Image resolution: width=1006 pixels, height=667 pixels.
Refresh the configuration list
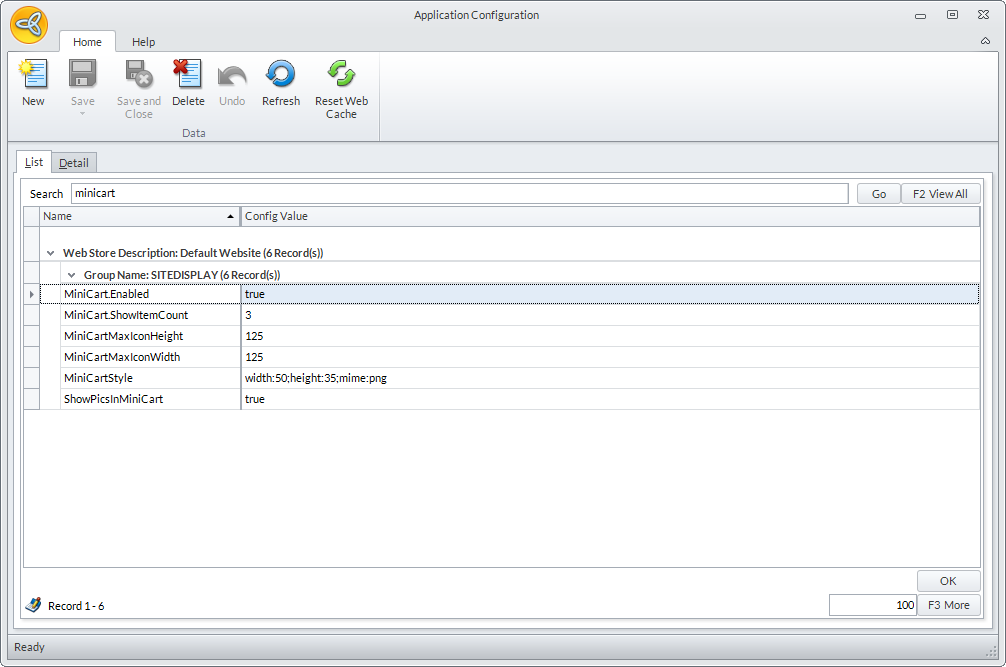(280, 75)
